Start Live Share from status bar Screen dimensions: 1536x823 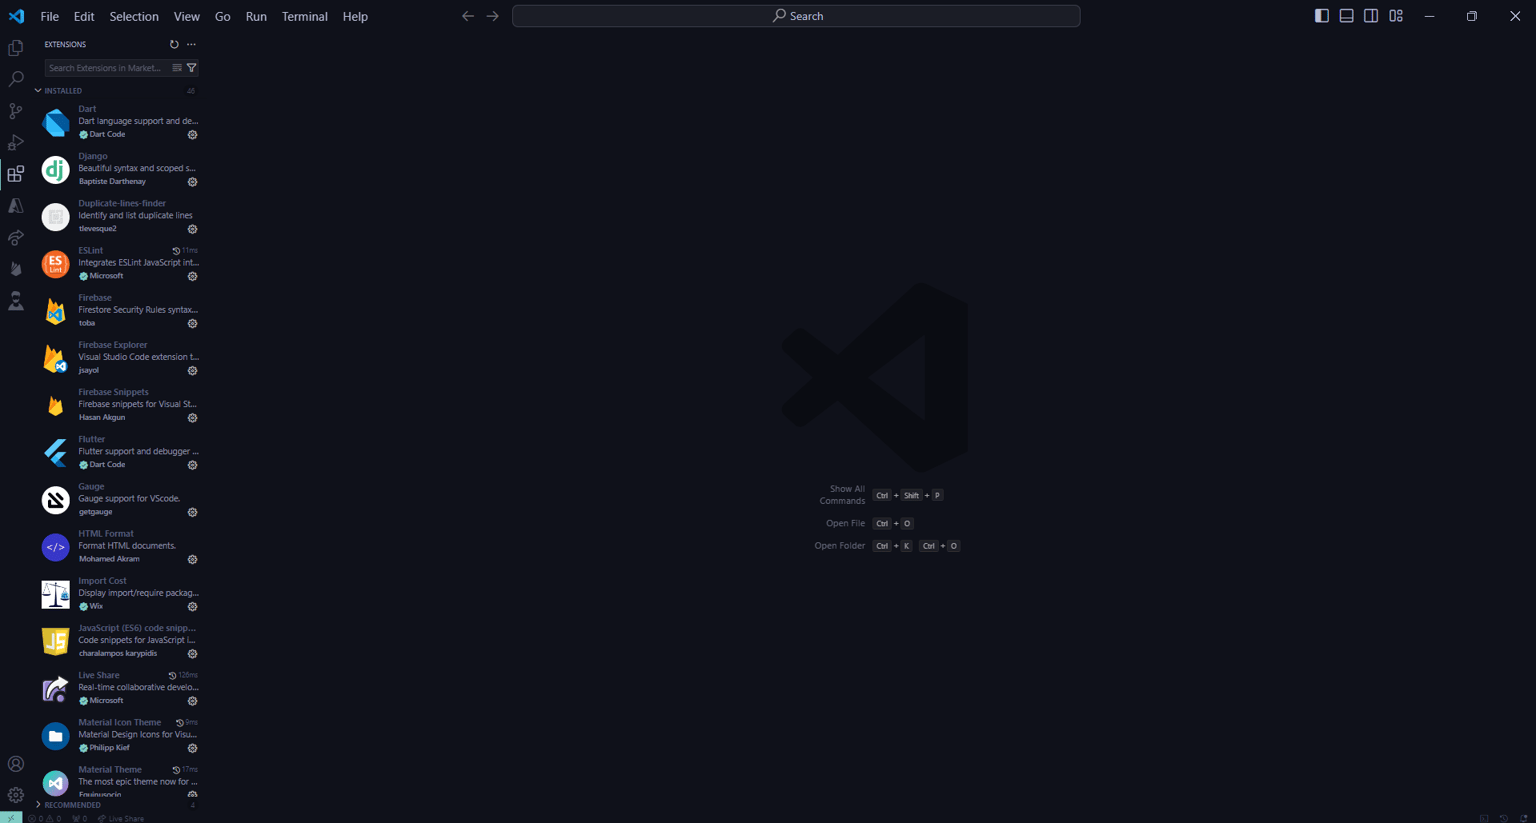click(x=121, y=818)
